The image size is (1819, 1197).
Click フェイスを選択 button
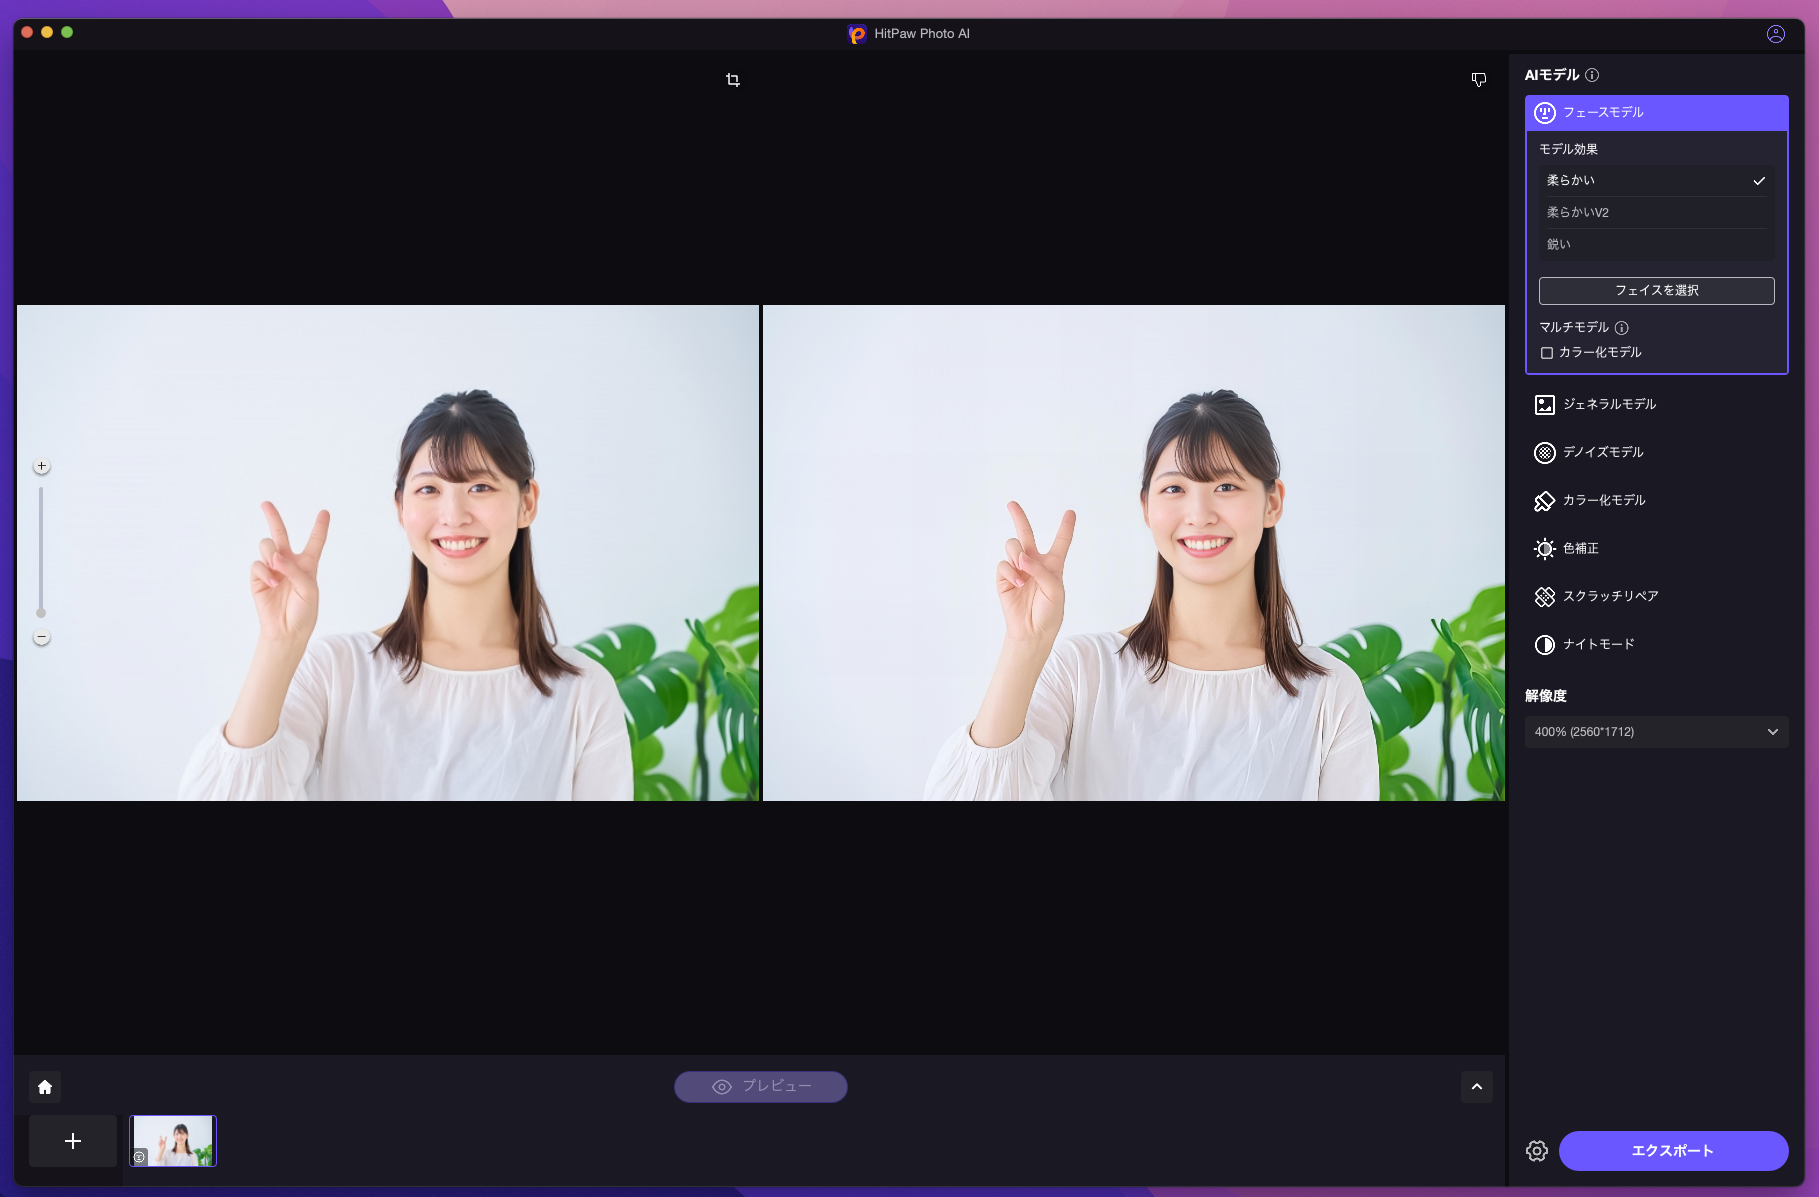1657,291
